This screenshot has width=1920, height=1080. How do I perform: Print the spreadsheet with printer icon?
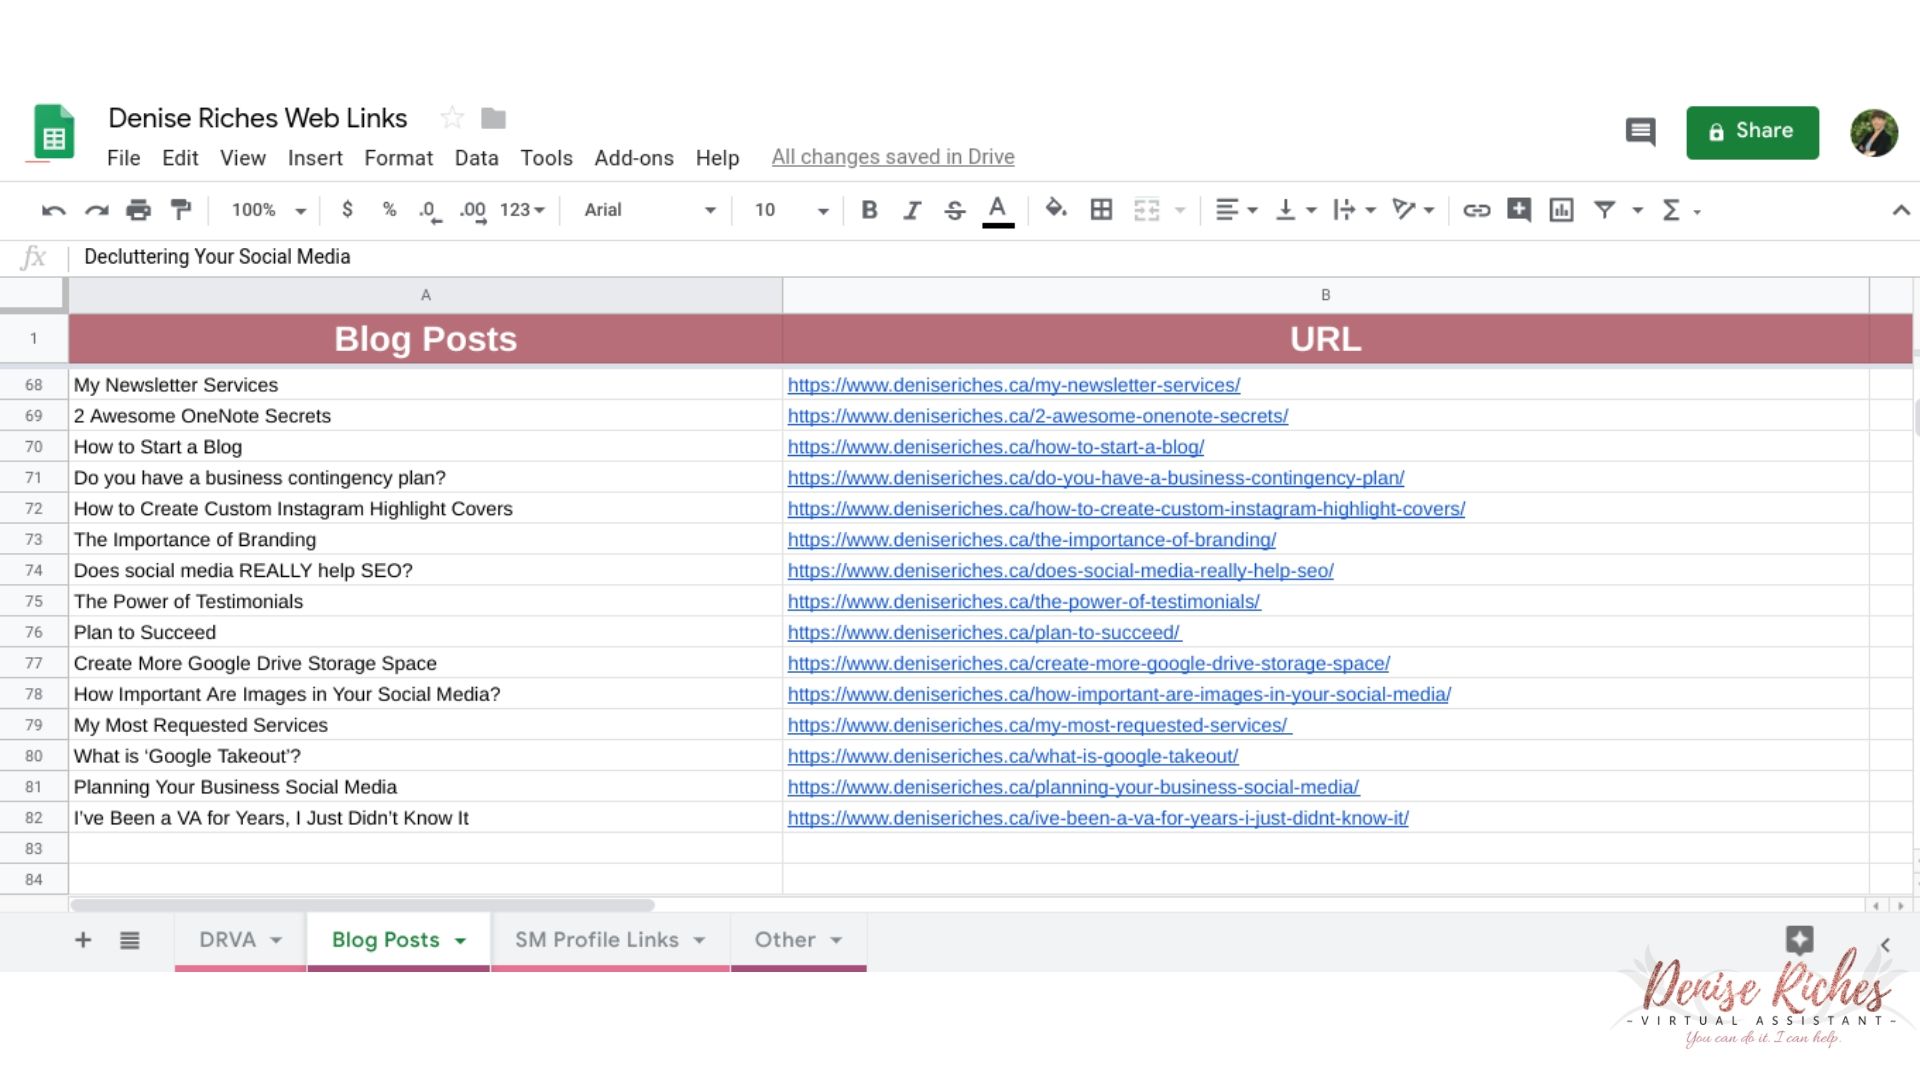tap(138, 210)
